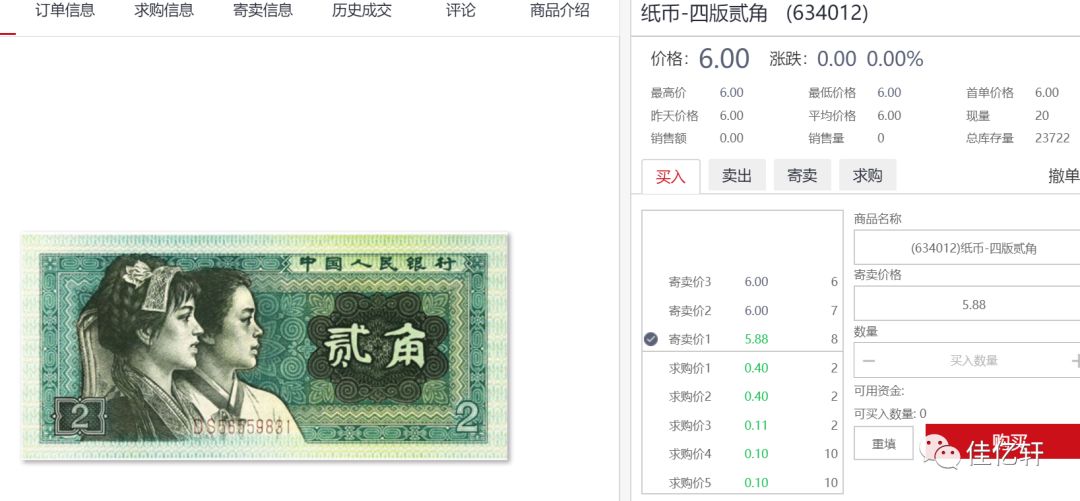Decrease quantity with the minus stepper

coord(869,360)
